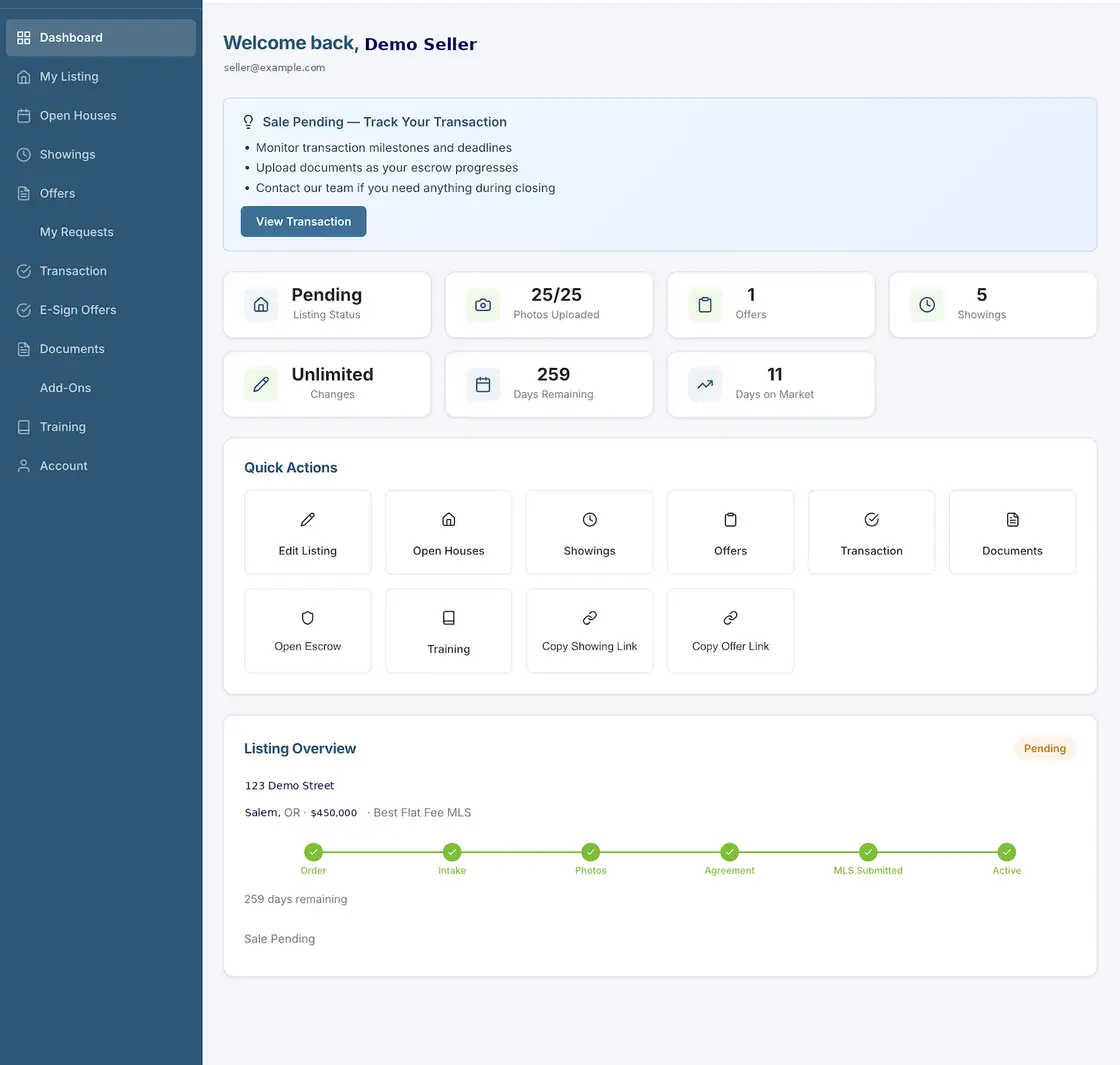Click seller@example.com email text
The height and width of the screenshot is (1065, 1120).
(x=274, y=68)
